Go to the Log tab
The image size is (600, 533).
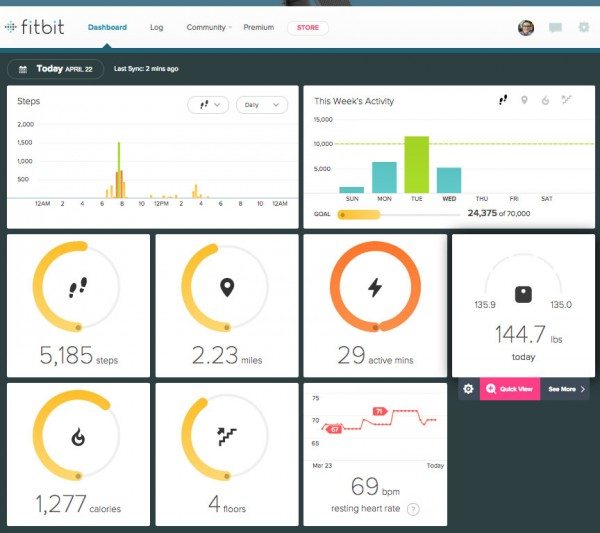(x=157, y=28)
